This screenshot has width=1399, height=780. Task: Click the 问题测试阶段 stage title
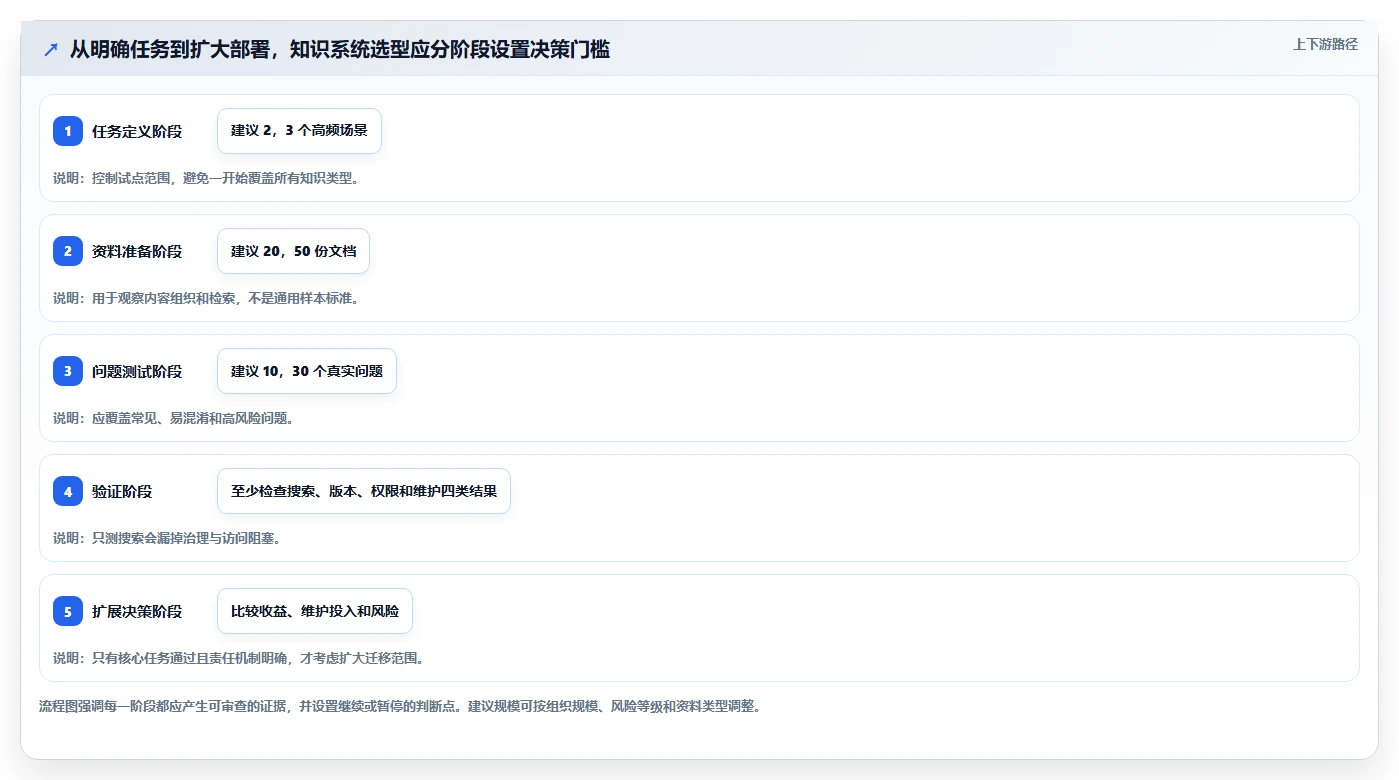[x=137, y=371]
